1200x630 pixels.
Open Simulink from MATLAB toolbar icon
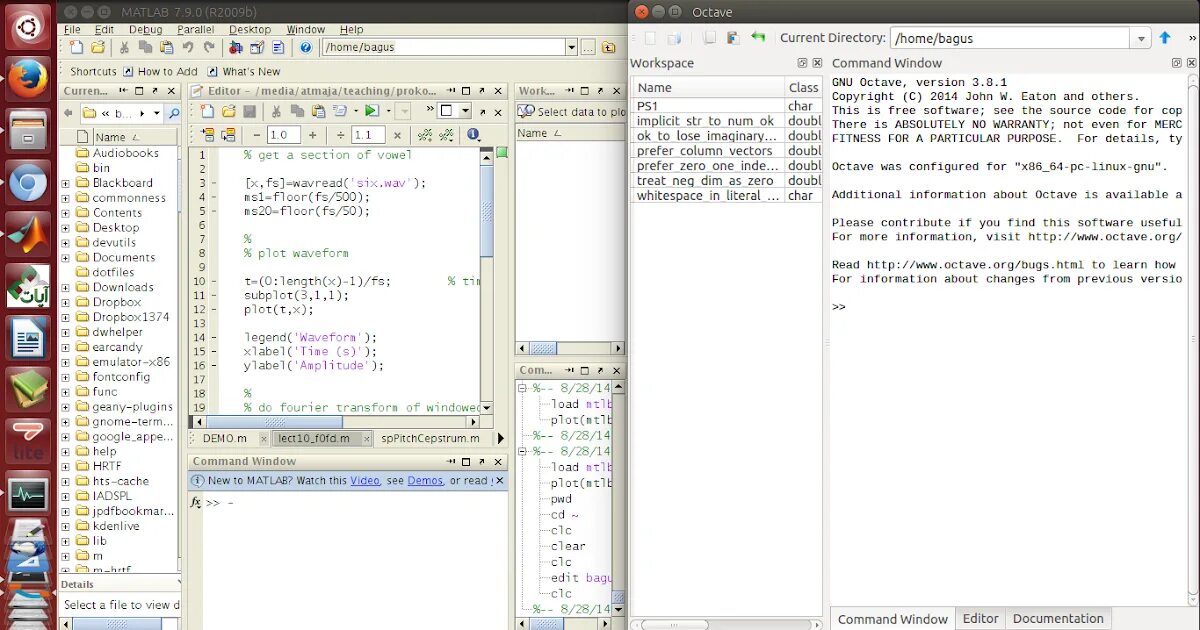[236, 47]
